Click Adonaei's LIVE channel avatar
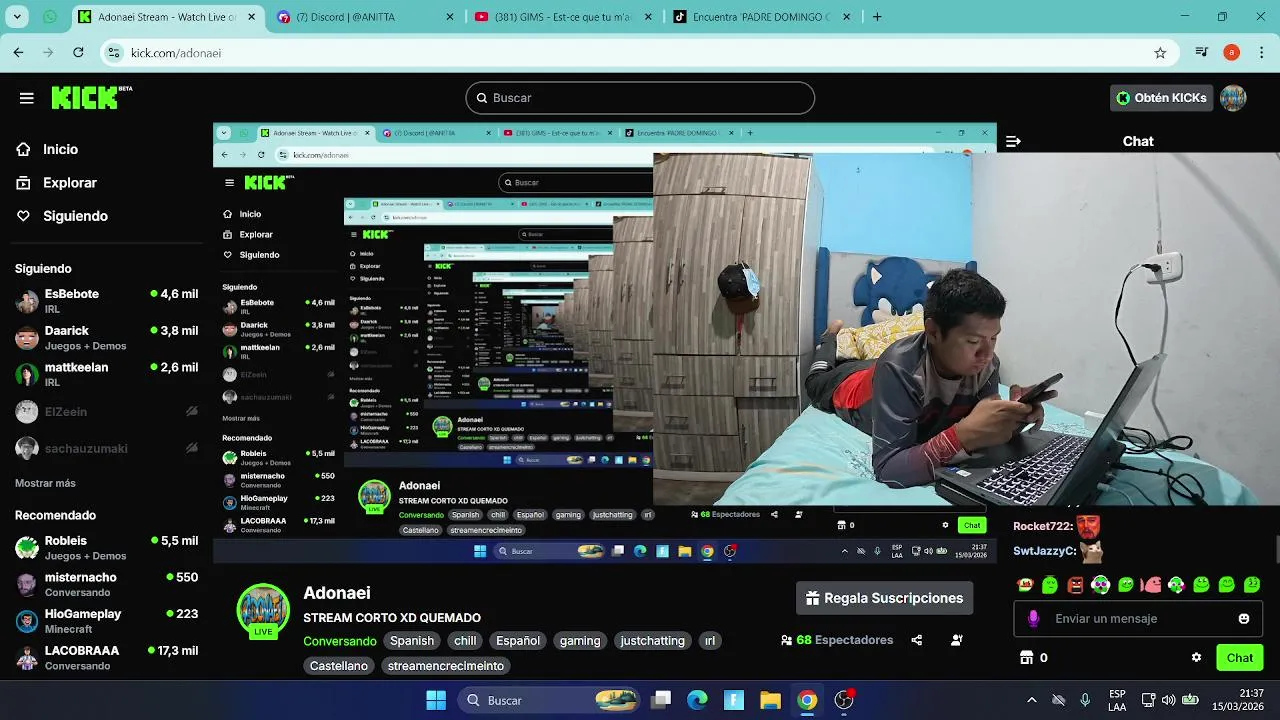Image resolution: width=1280 pixels, height=720 pixels. tap(263, 610)
